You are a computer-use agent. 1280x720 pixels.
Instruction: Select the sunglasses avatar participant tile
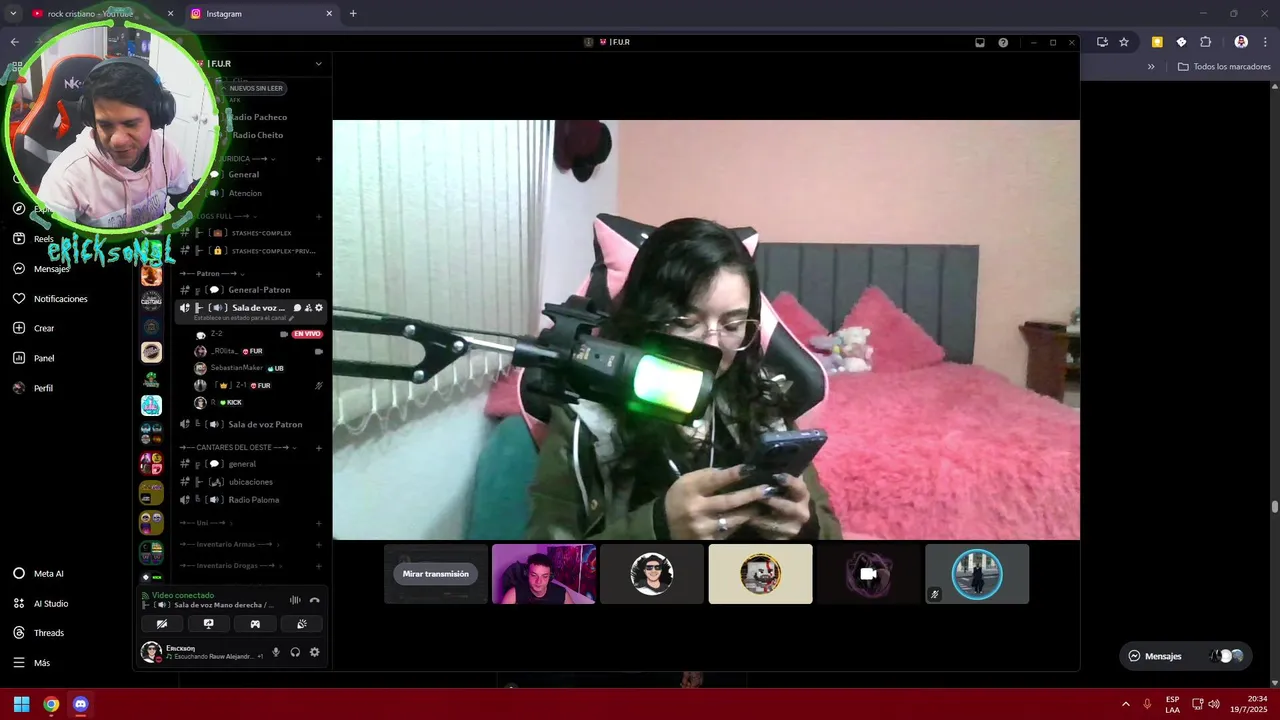(x=652, y=574)
